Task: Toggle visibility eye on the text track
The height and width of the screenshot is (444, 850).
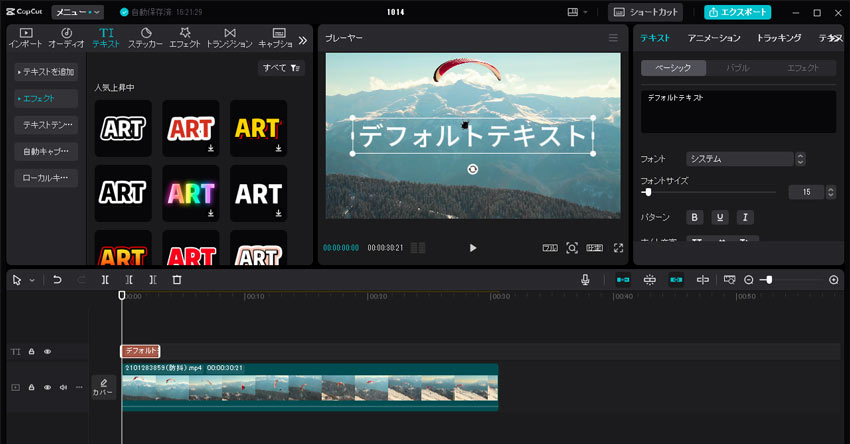Action: click(x=47, y=352)
